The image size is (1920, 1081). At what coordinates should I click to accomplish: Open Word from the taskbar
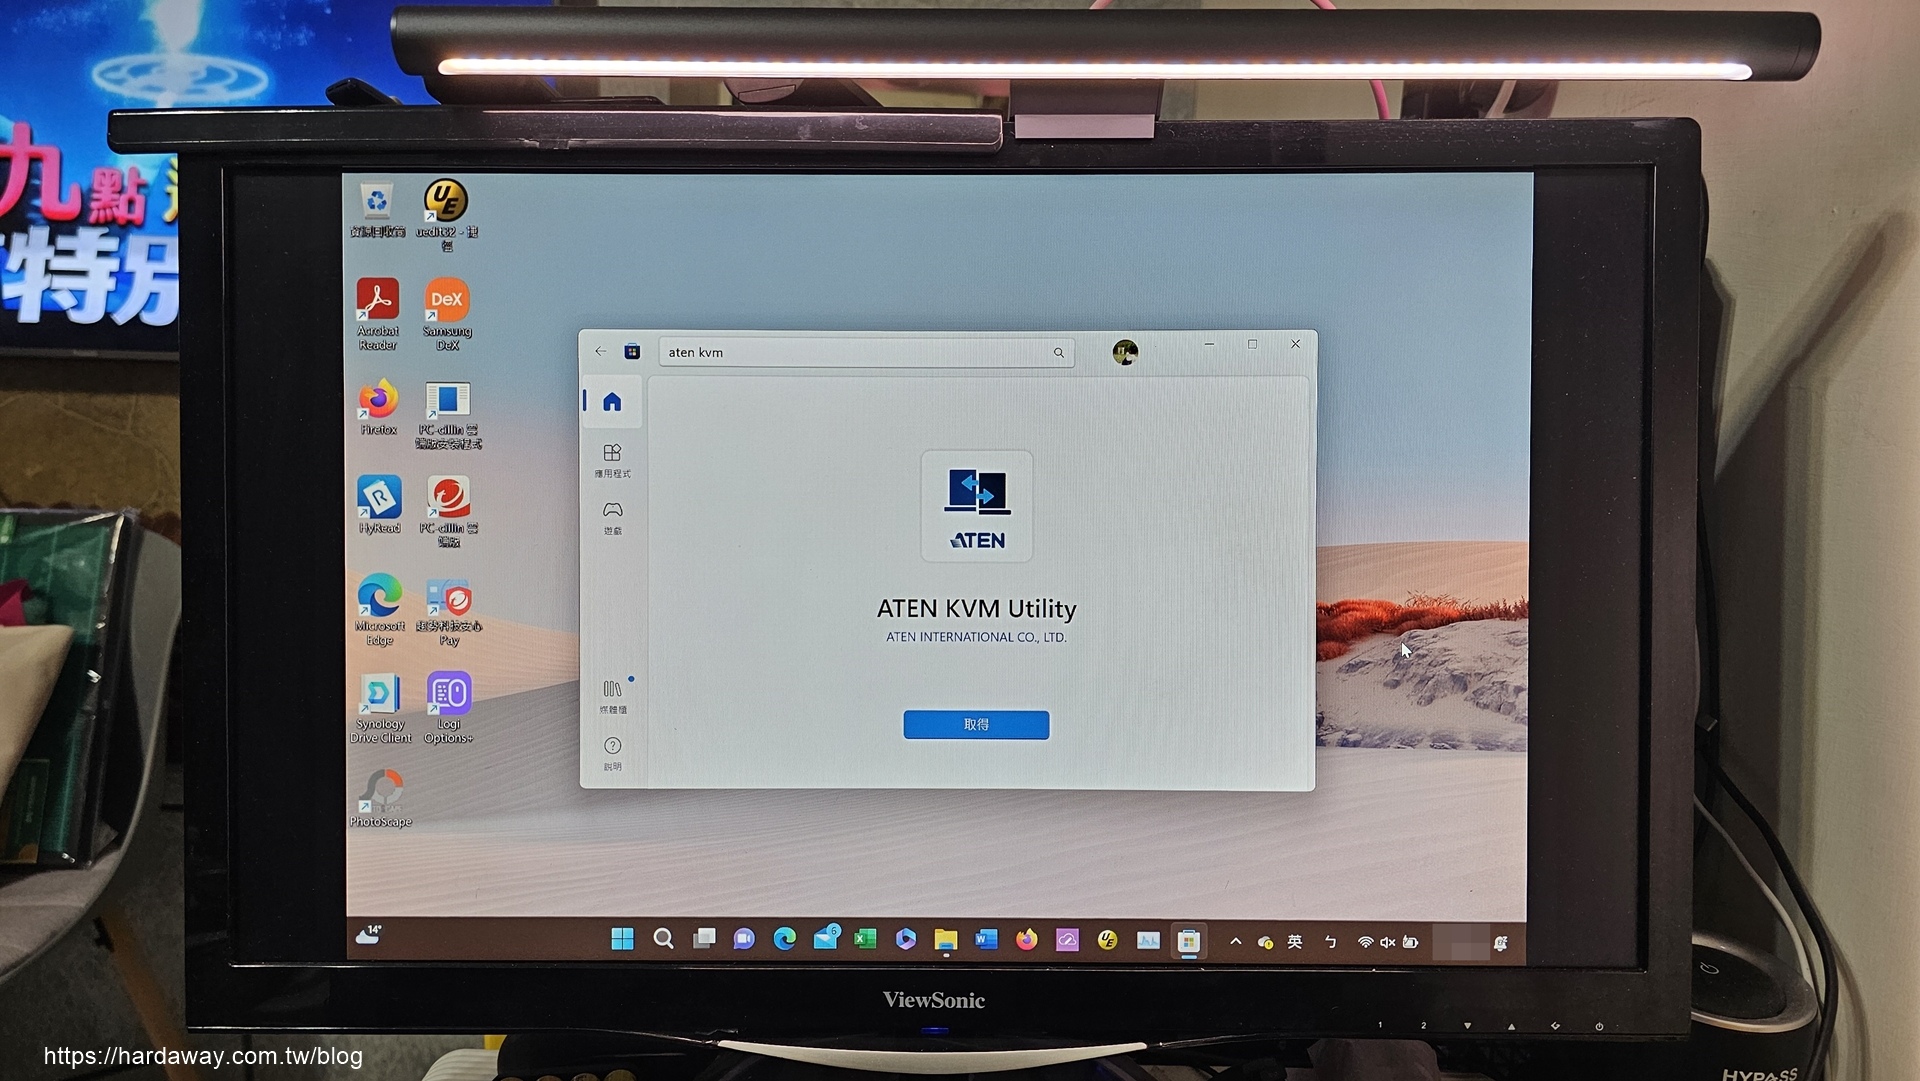coord(987,939)
